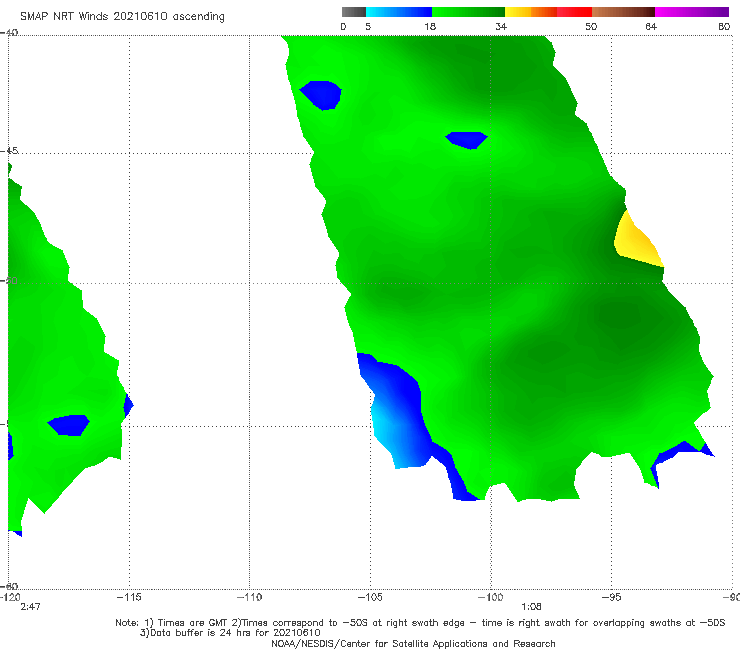This screenshot has width=740, height=650.
Task: Click the swath time '1:08'
Action: click(x=531, y=607)
